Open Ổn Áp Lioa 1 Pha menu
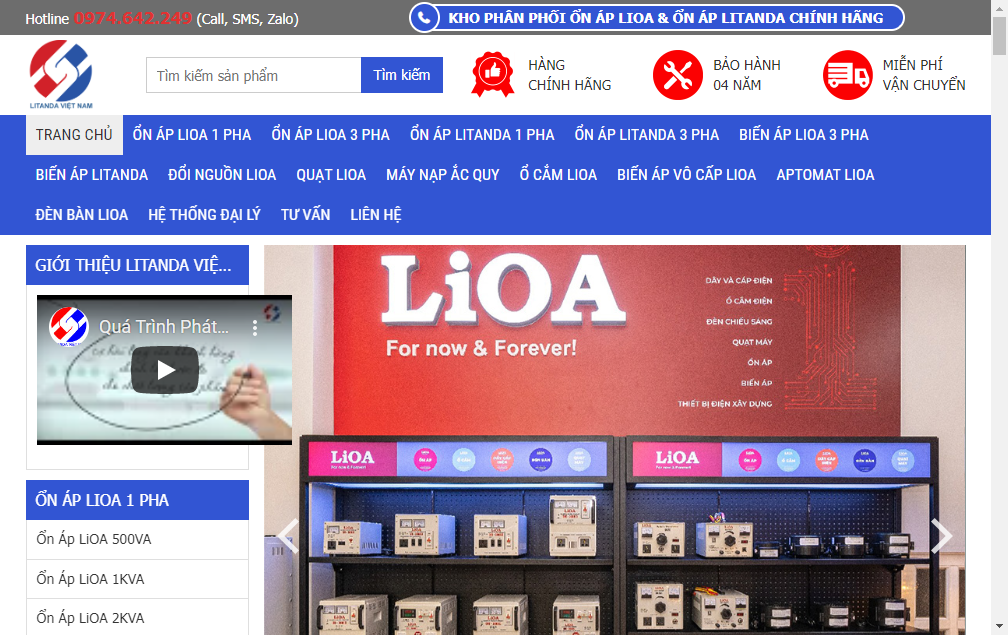Image resolution: width=1008 pixels, height=635 pixels. (x=192, y=135)
